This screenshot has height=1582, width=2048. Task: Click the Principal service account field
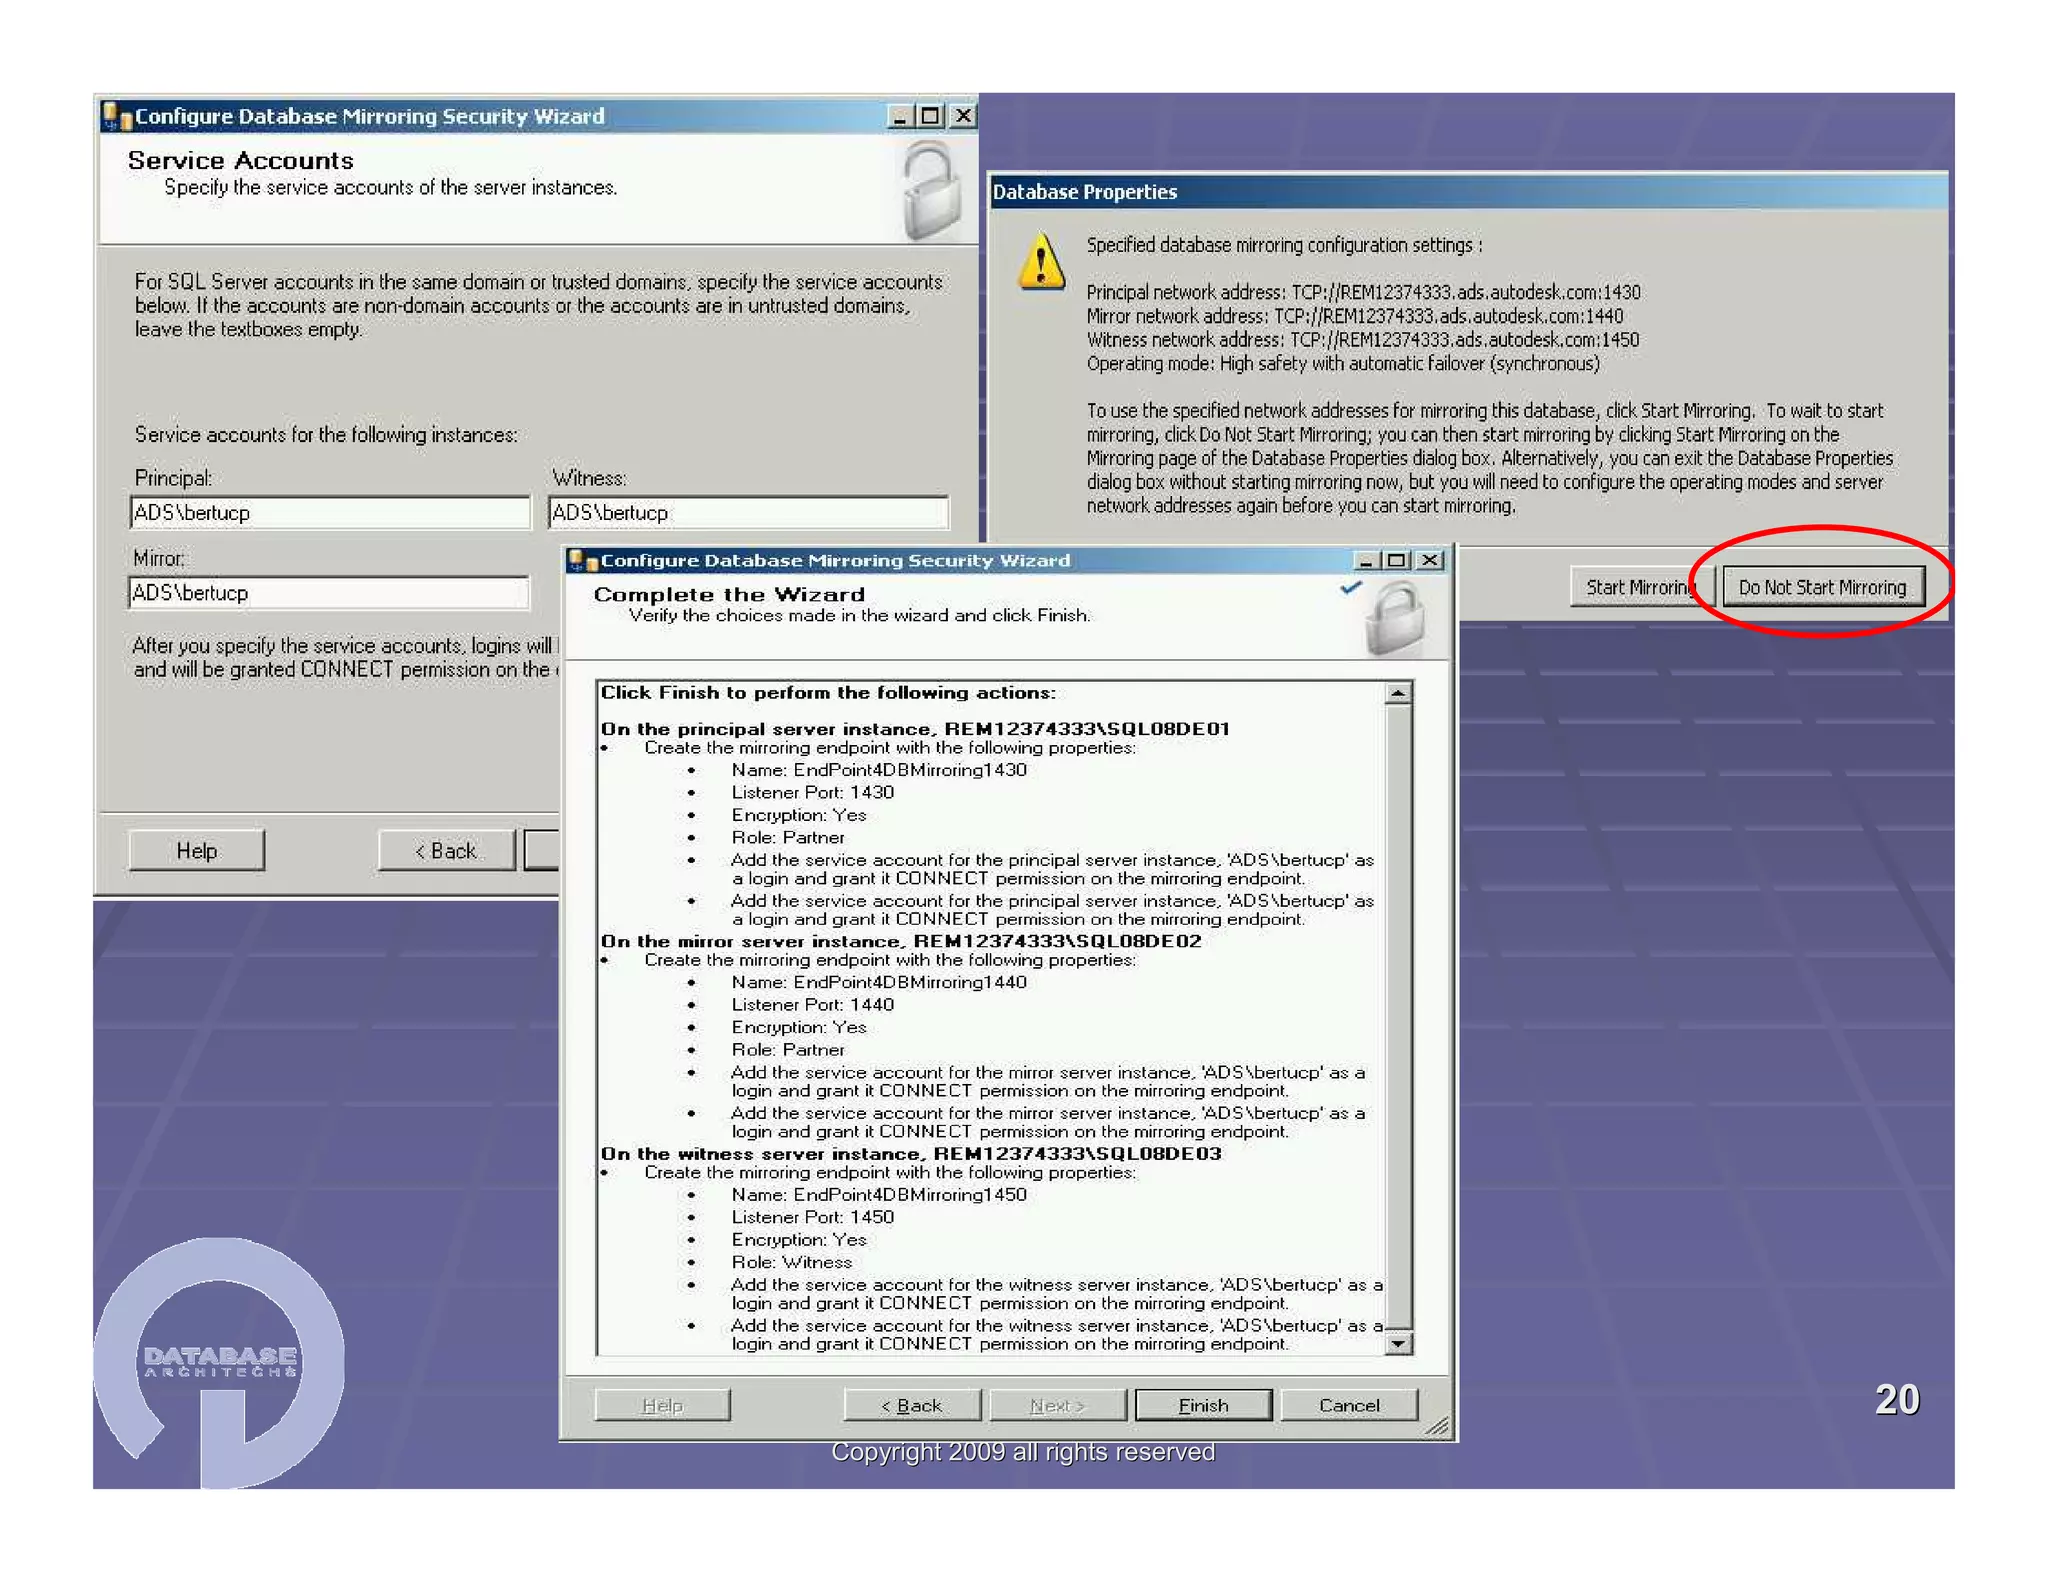pyautogui.click(x=330, y=512)
